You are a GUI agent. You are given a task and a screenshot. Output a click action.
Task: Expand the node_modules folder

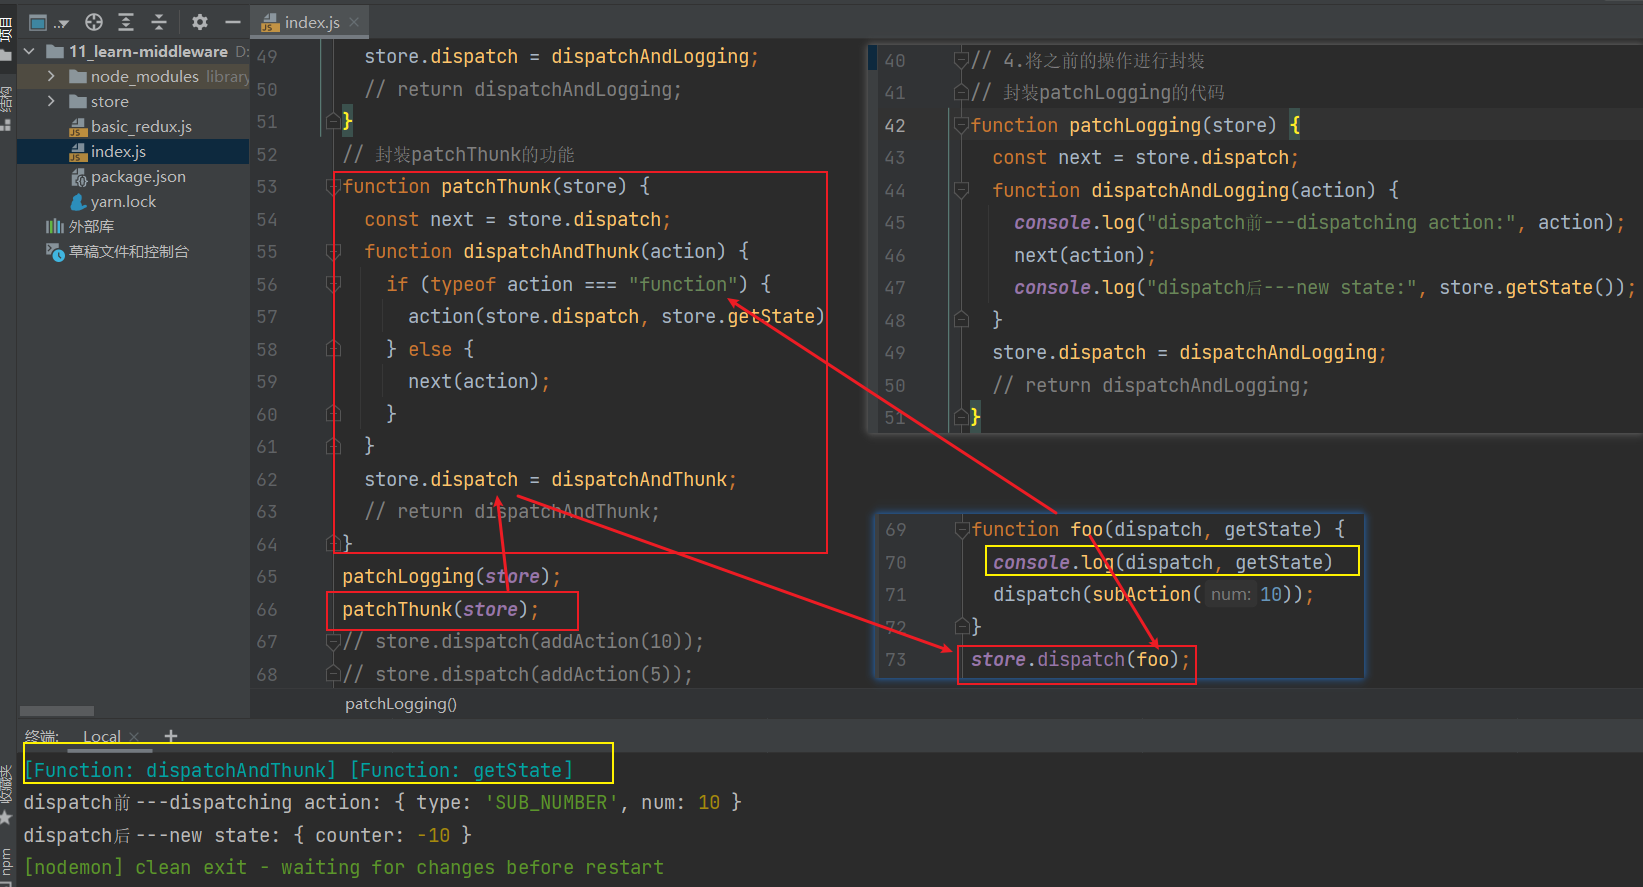point(51,76)
